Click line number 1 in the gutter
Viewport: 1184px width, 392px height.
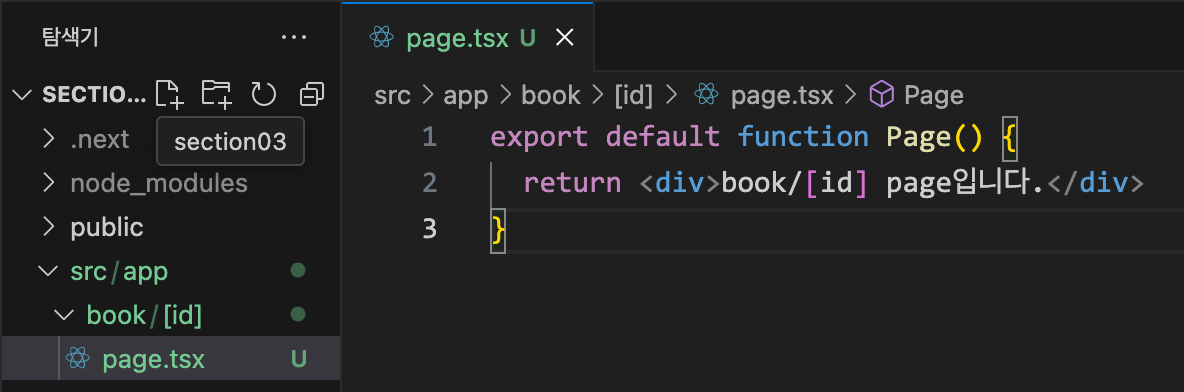[429, 137]
